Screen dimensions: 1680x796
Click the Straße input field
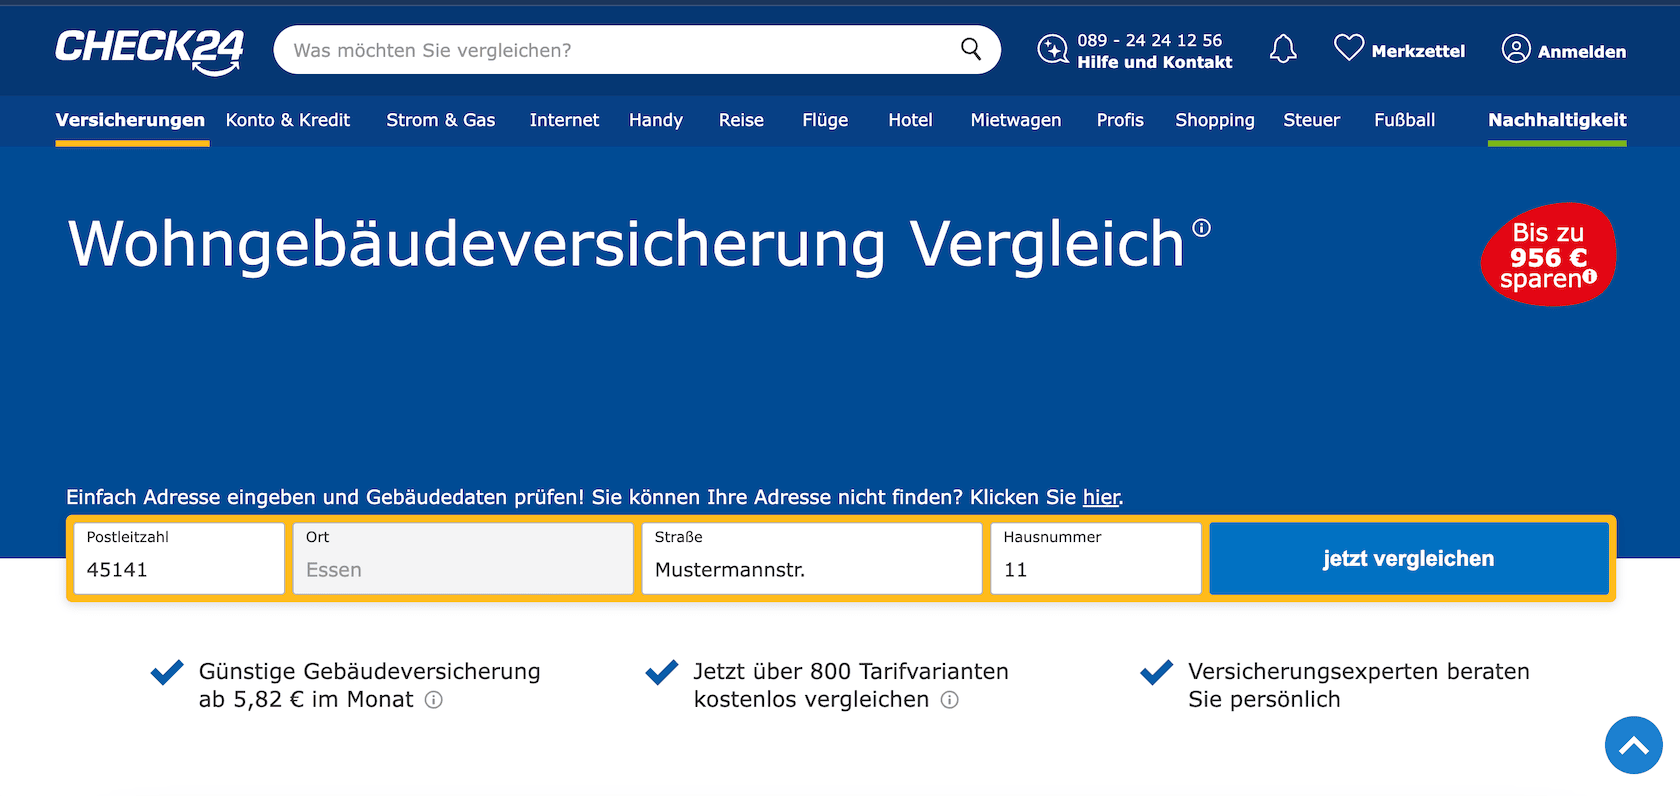pyautogui.click(x=812, y=559)
